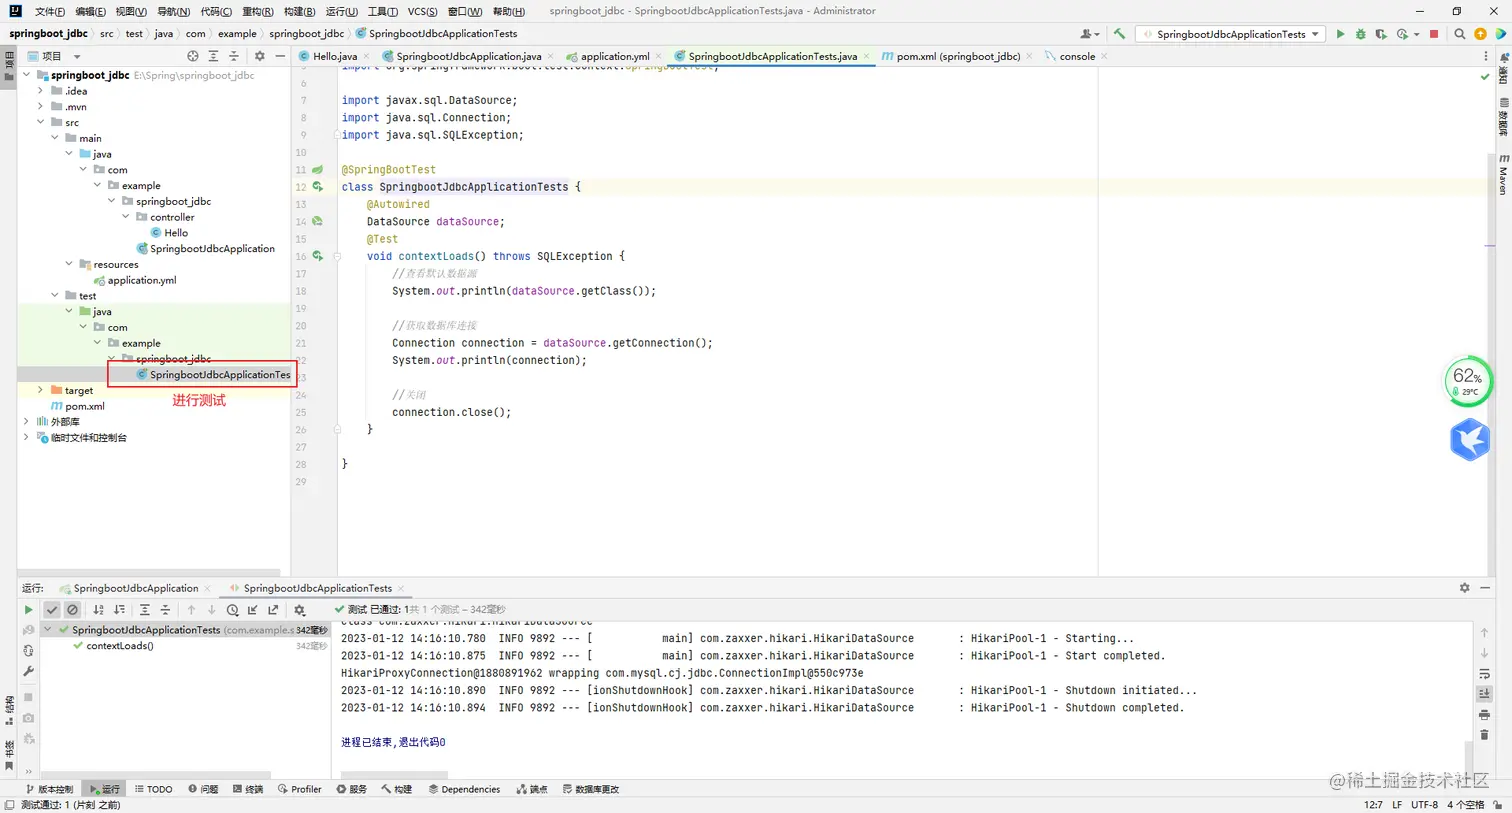This screenshot has height=813, width=1512.
Task: Click the Spring bean leaf gutter icon on line 11
Action: (x=317, y=170)
